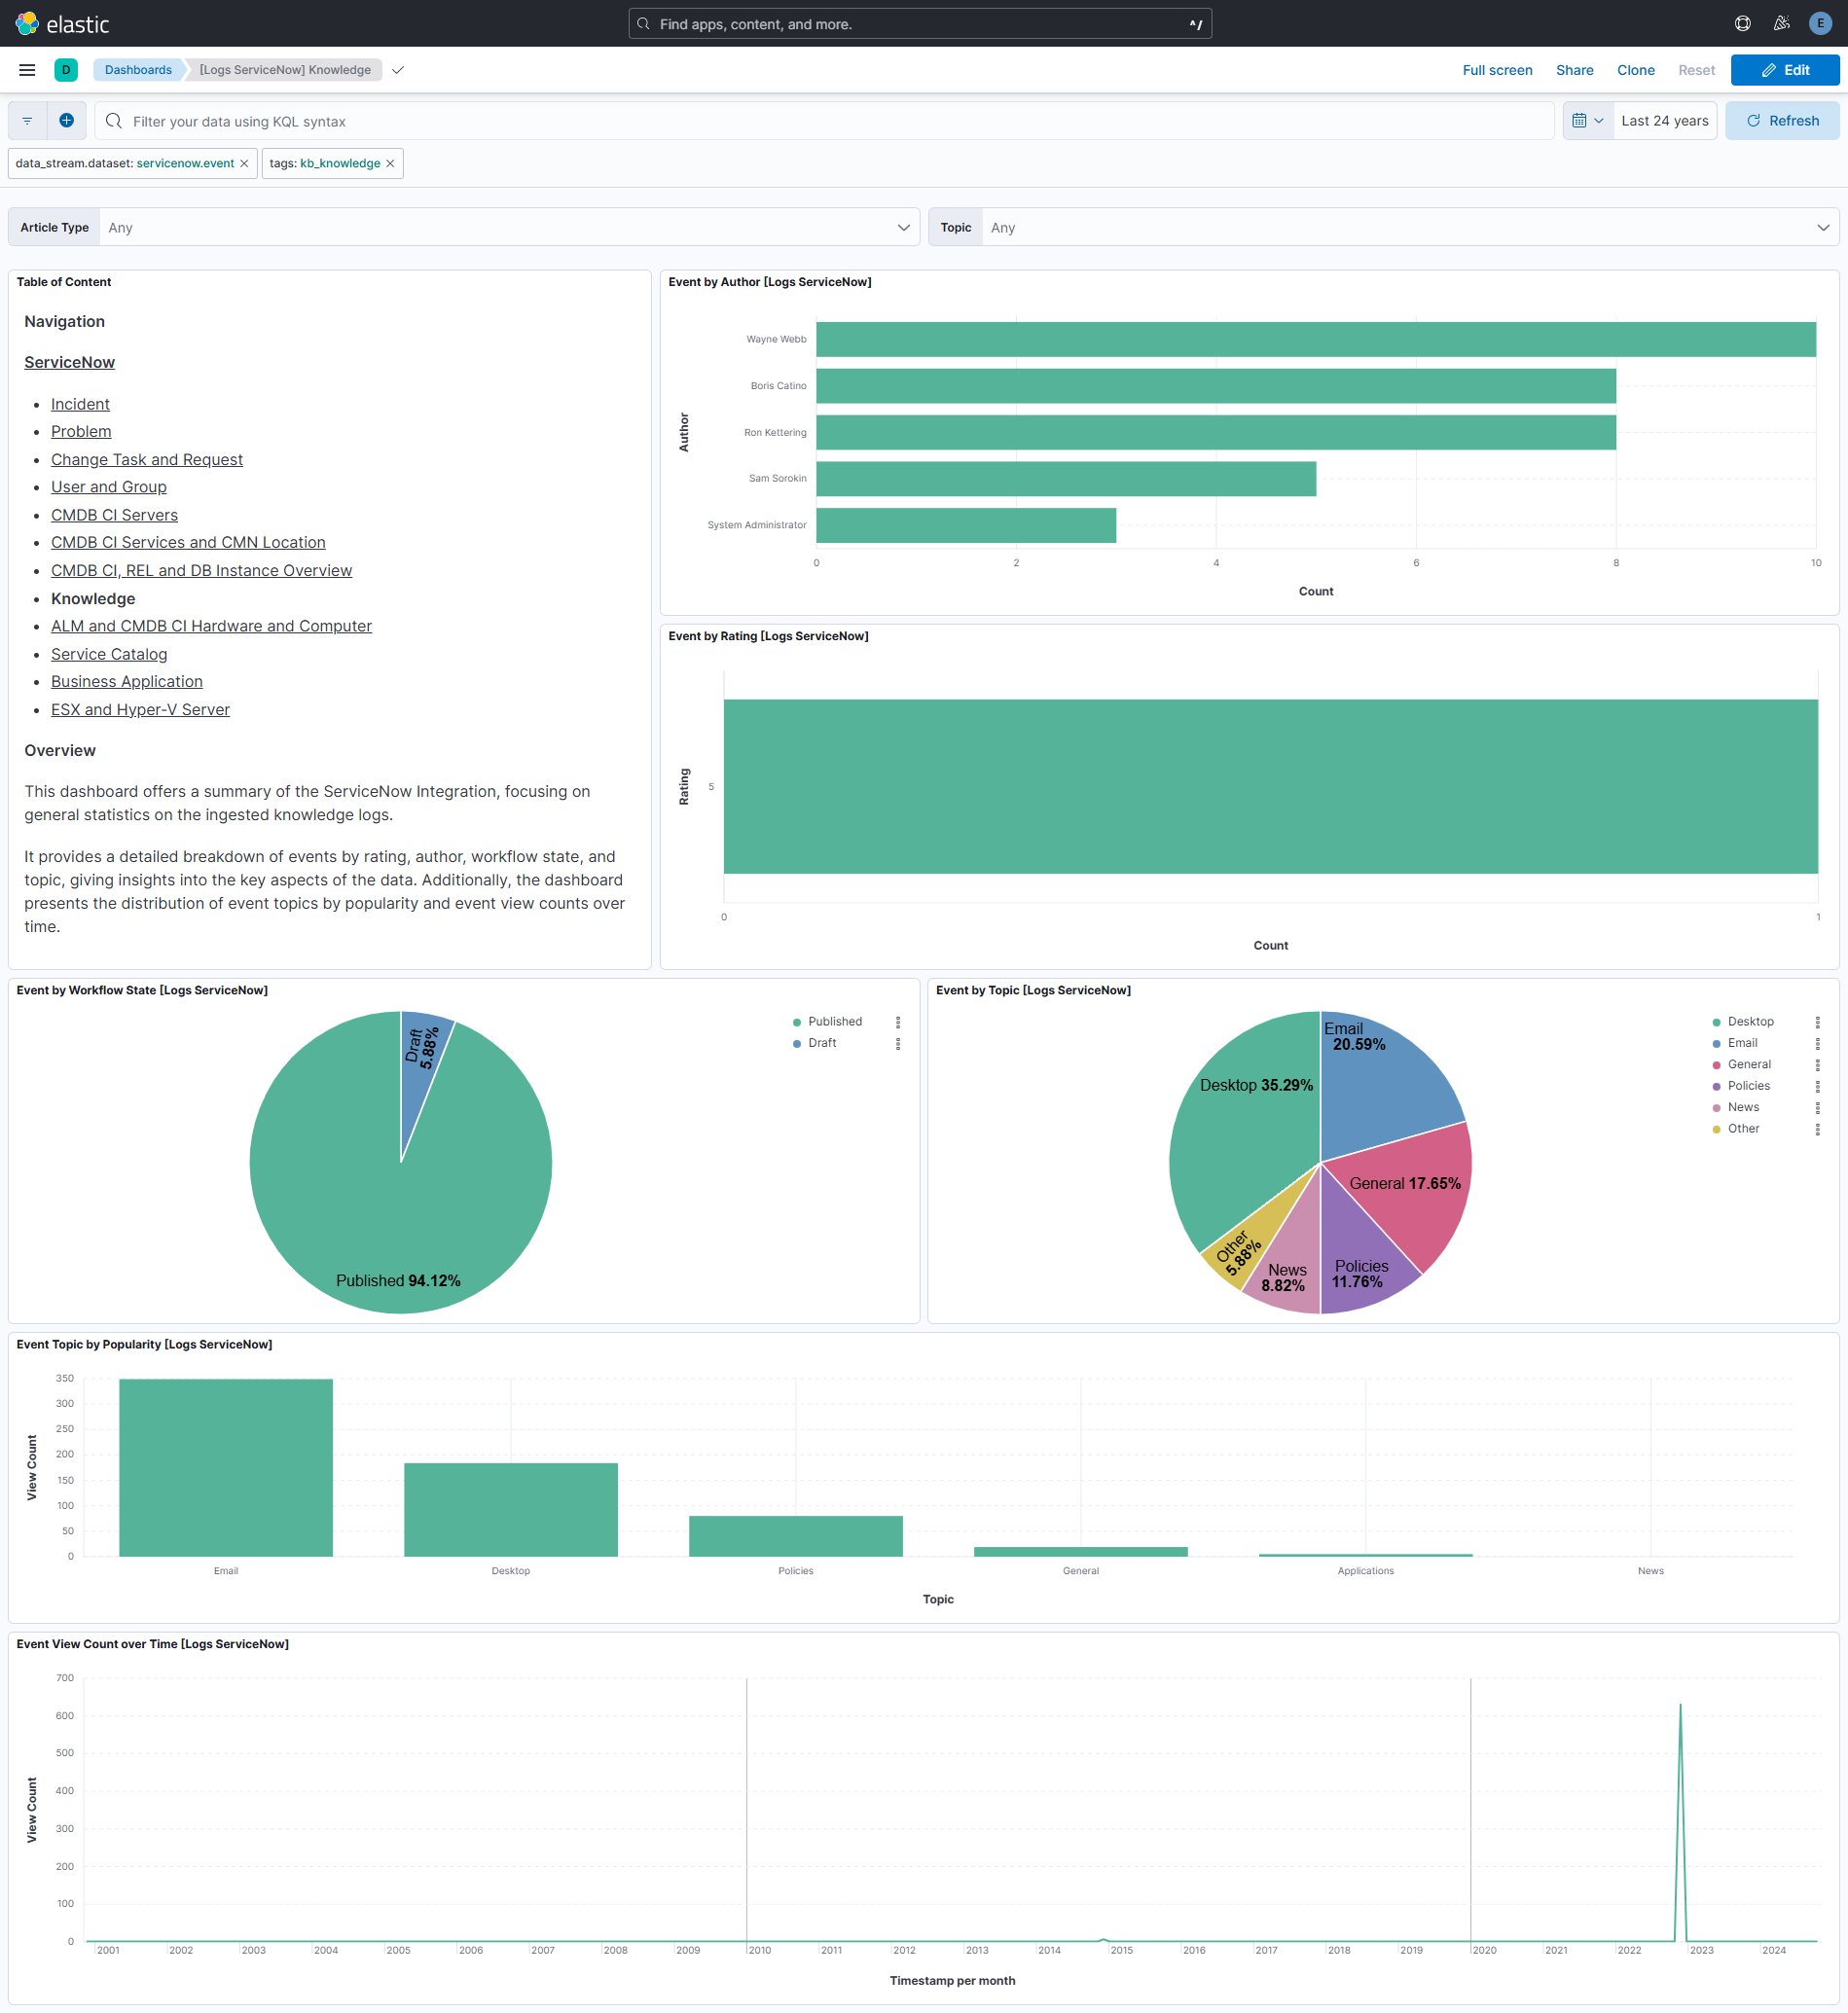Click the filter options funnel icon
The image size is (1848, 2013).
coord(26,120)
